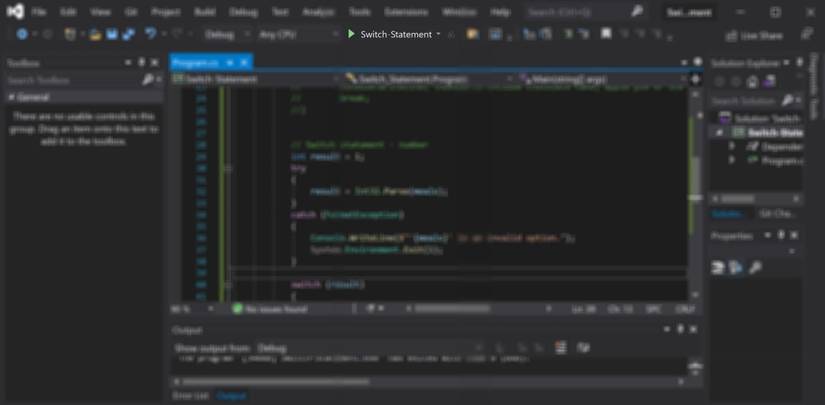The height and width of the screenshot is (405, 825).
Task: Click the editor vertical scrollbar
Action: coord(696,180)
